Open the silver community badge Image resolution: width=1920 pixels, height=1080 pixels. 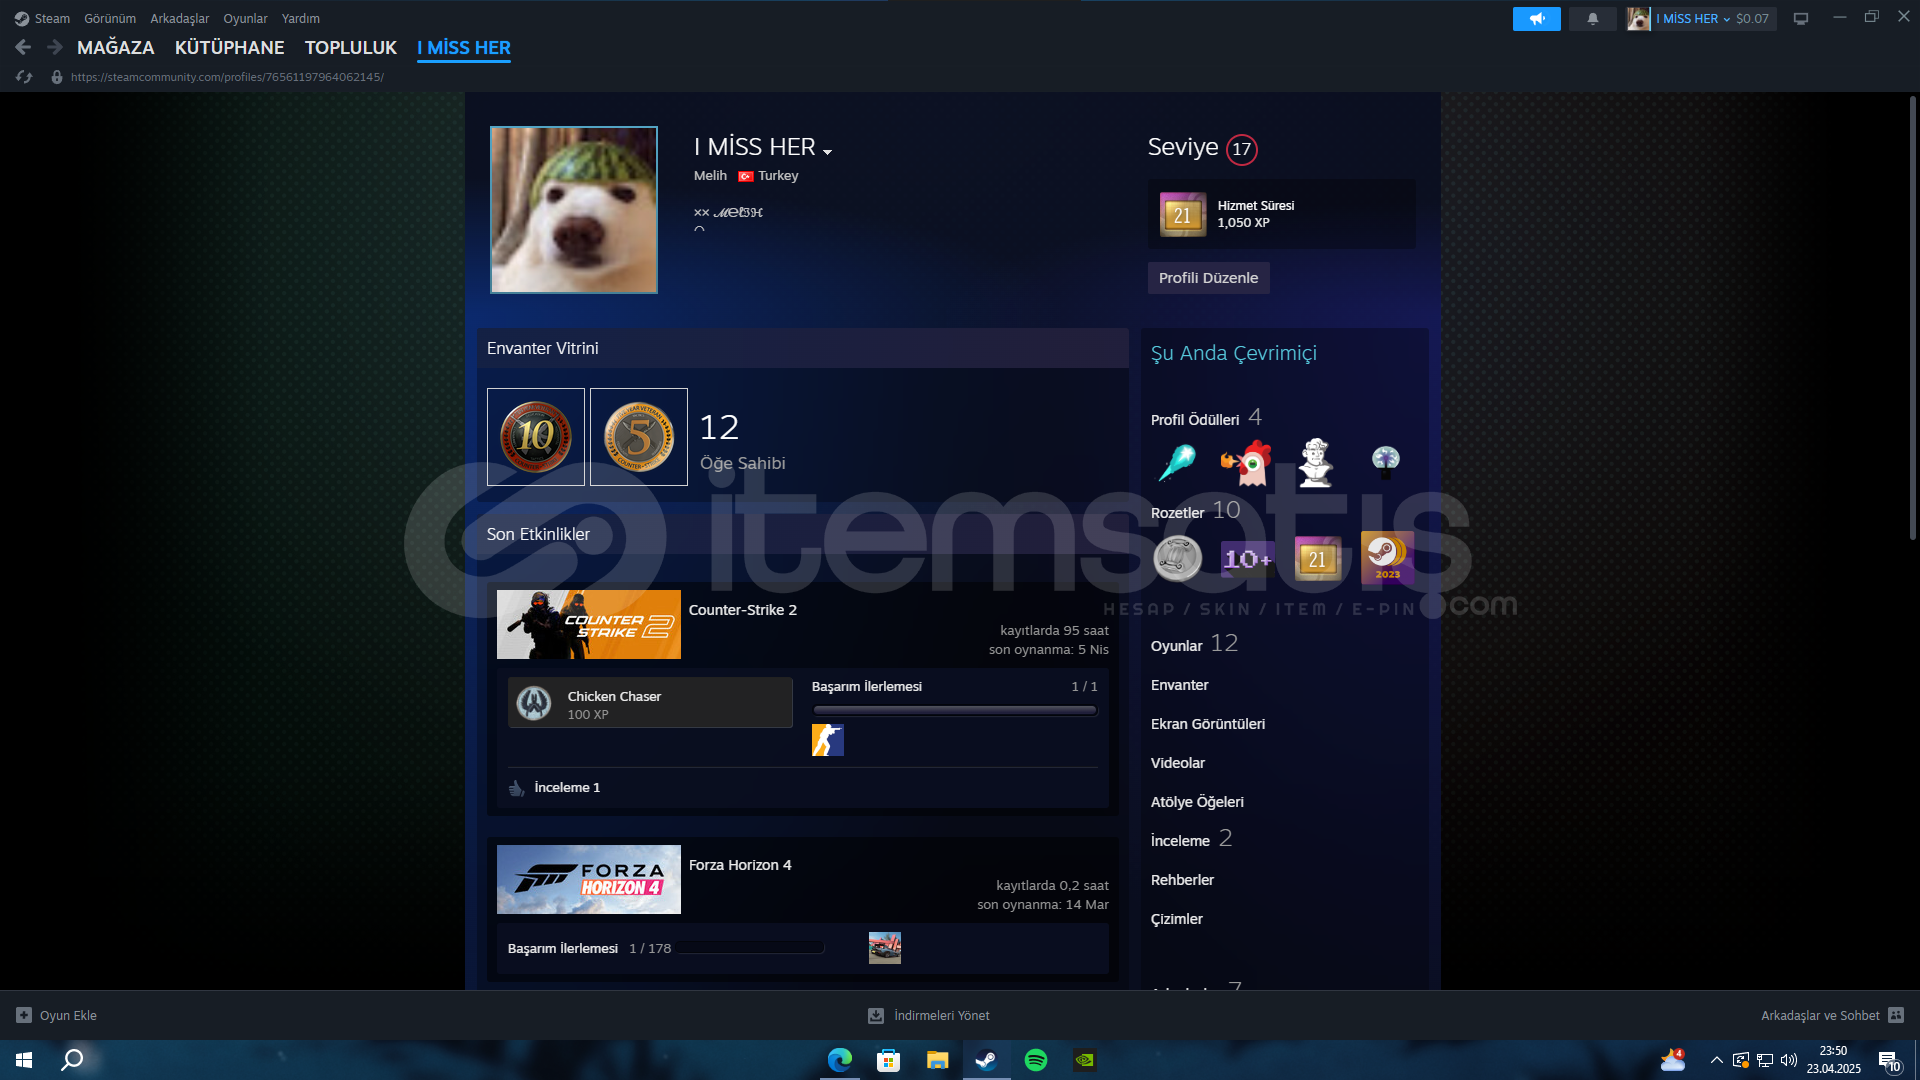[1178, 558]
